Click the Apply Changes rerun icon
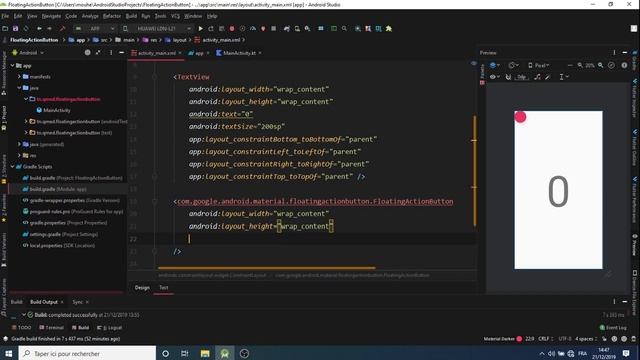640x360 pixels. tap(211, 29)
